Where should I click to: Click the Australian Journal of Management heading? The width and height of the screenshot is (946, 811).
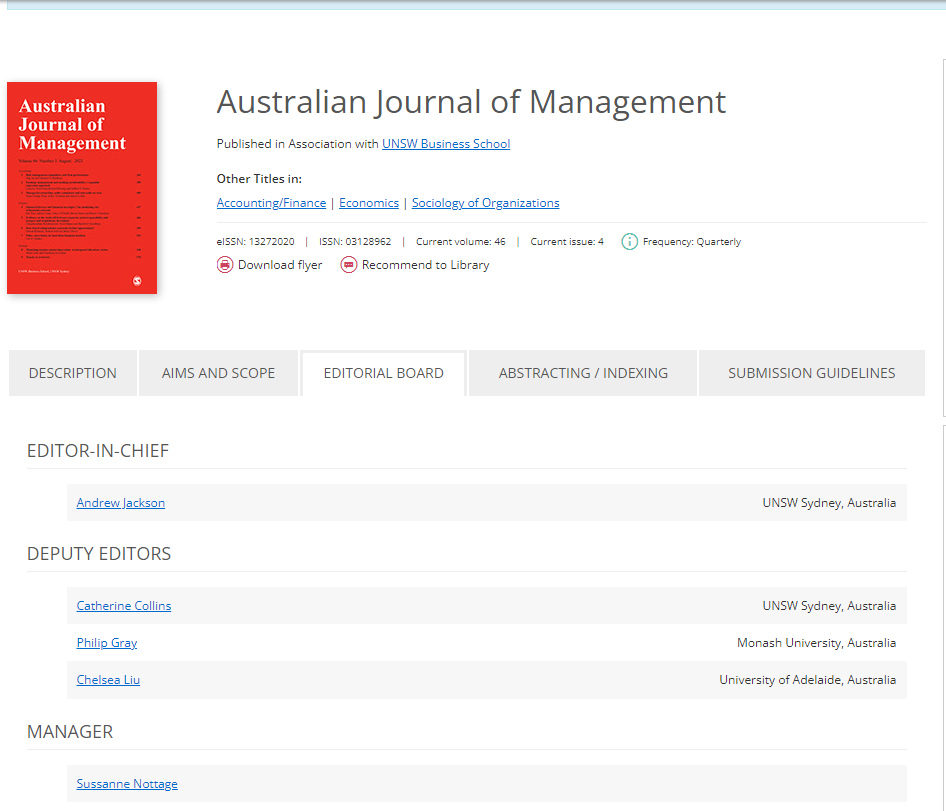[471, 102]
